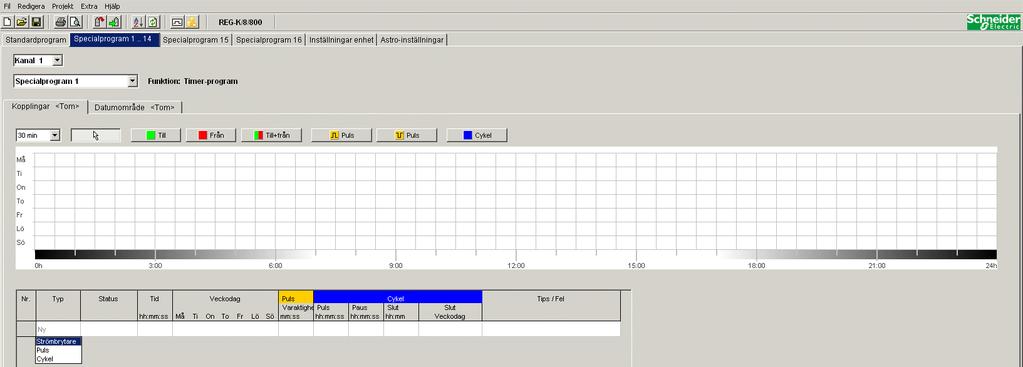Save the project with the floppy disk icon
This screenshot has height=367, width=1023.
36,22
